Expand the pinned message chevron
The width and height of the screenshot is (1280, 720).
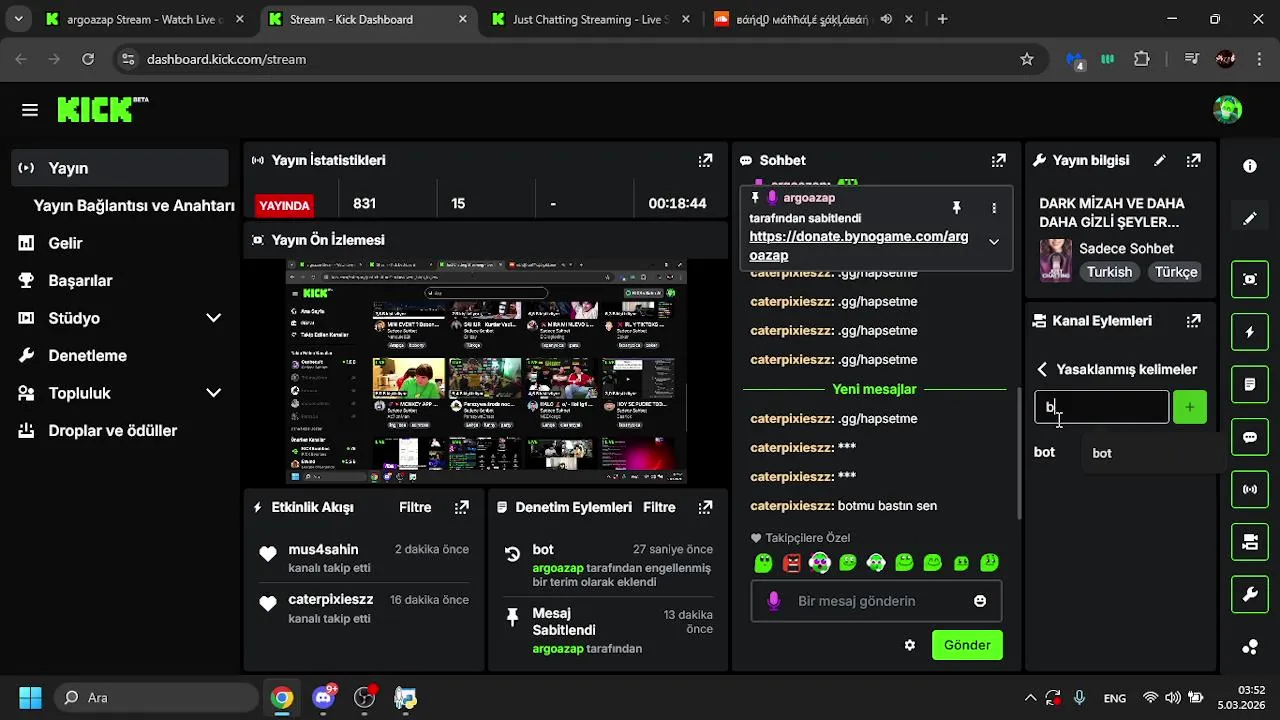(x=994, y=242)
